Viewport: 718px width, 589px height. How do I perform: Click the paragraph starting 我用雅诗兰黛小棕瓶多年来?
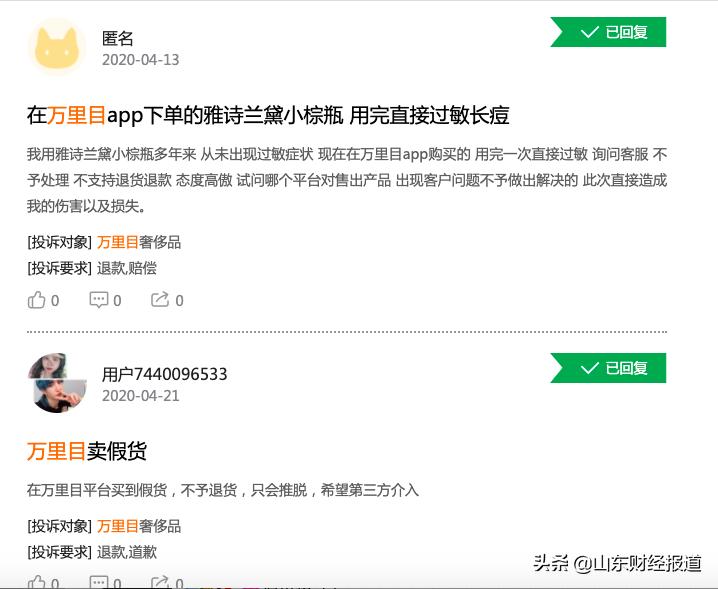(x=347, y=180)
